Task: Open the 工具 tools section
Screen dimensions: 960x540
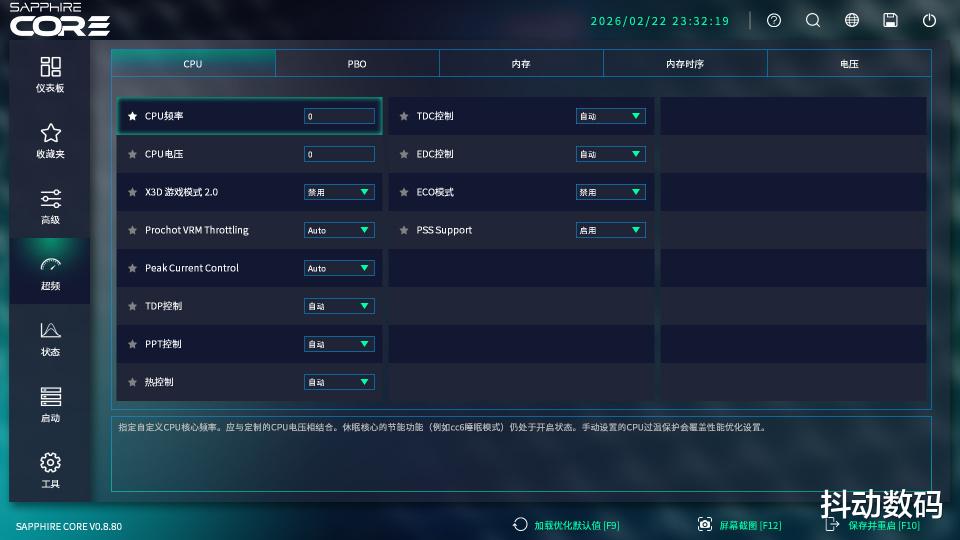Action: pos(50,470)
